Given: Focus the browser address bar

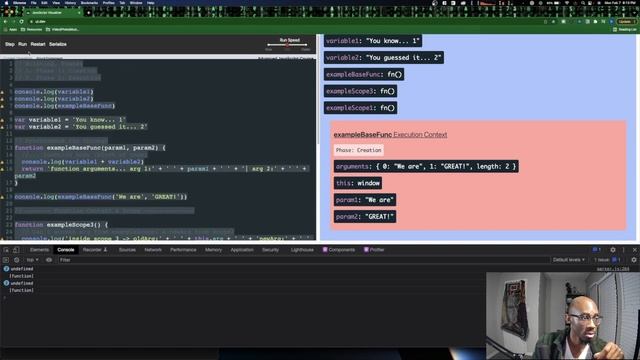Looking at the screenshot, I should 286,22.
